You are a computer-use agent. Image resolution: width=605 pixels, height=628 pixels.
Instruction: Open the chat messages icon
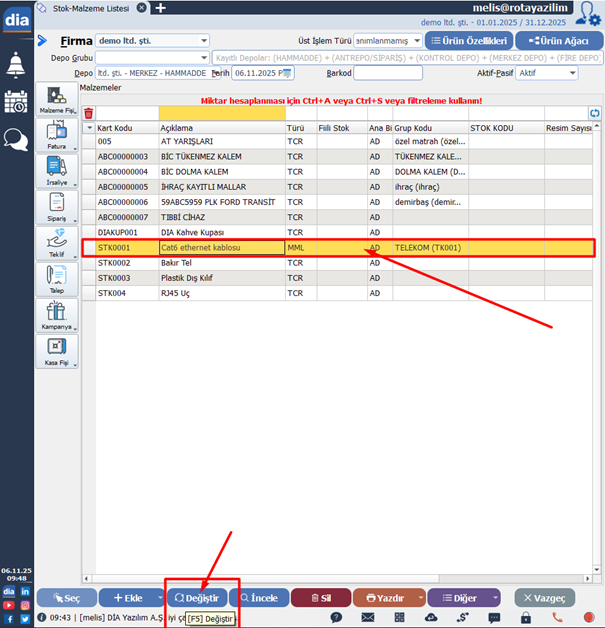[x=16, y=139]
